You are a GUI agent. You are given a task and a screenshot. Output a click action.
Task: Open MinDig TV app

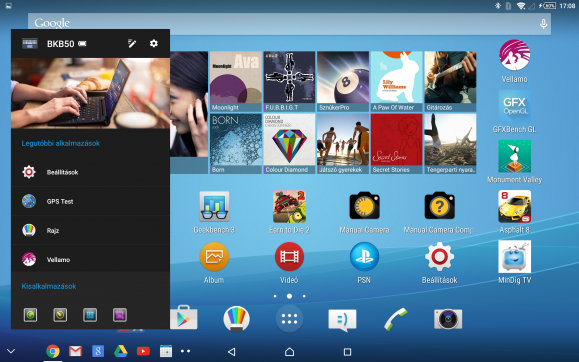(x=514, y=263)
